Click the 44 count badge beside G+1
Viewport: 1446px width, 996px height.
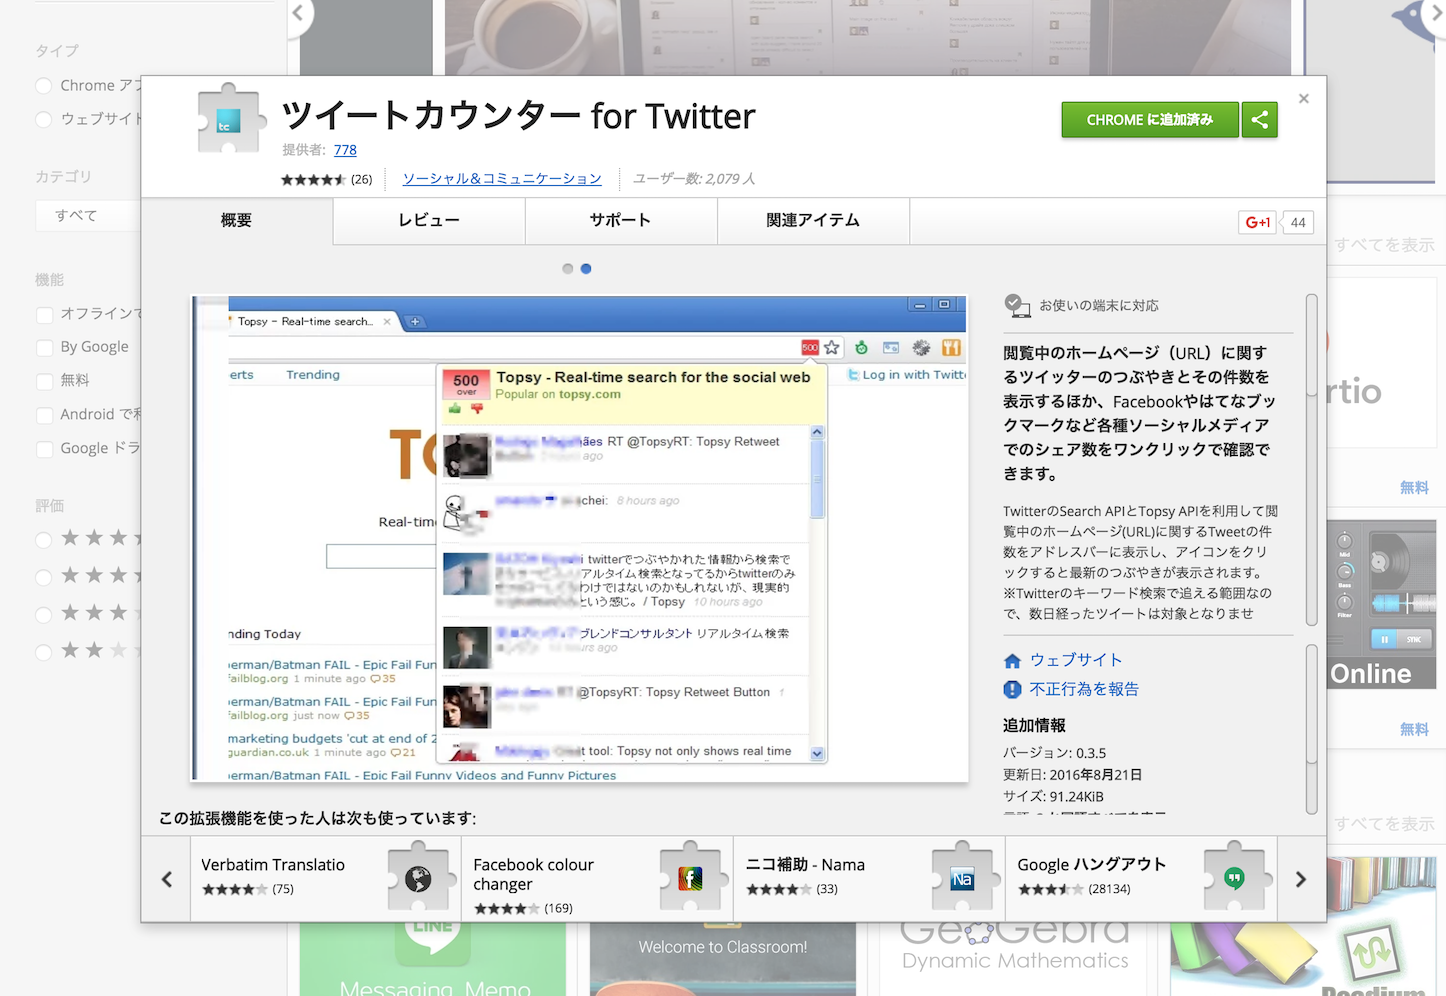pos(1298,222)
